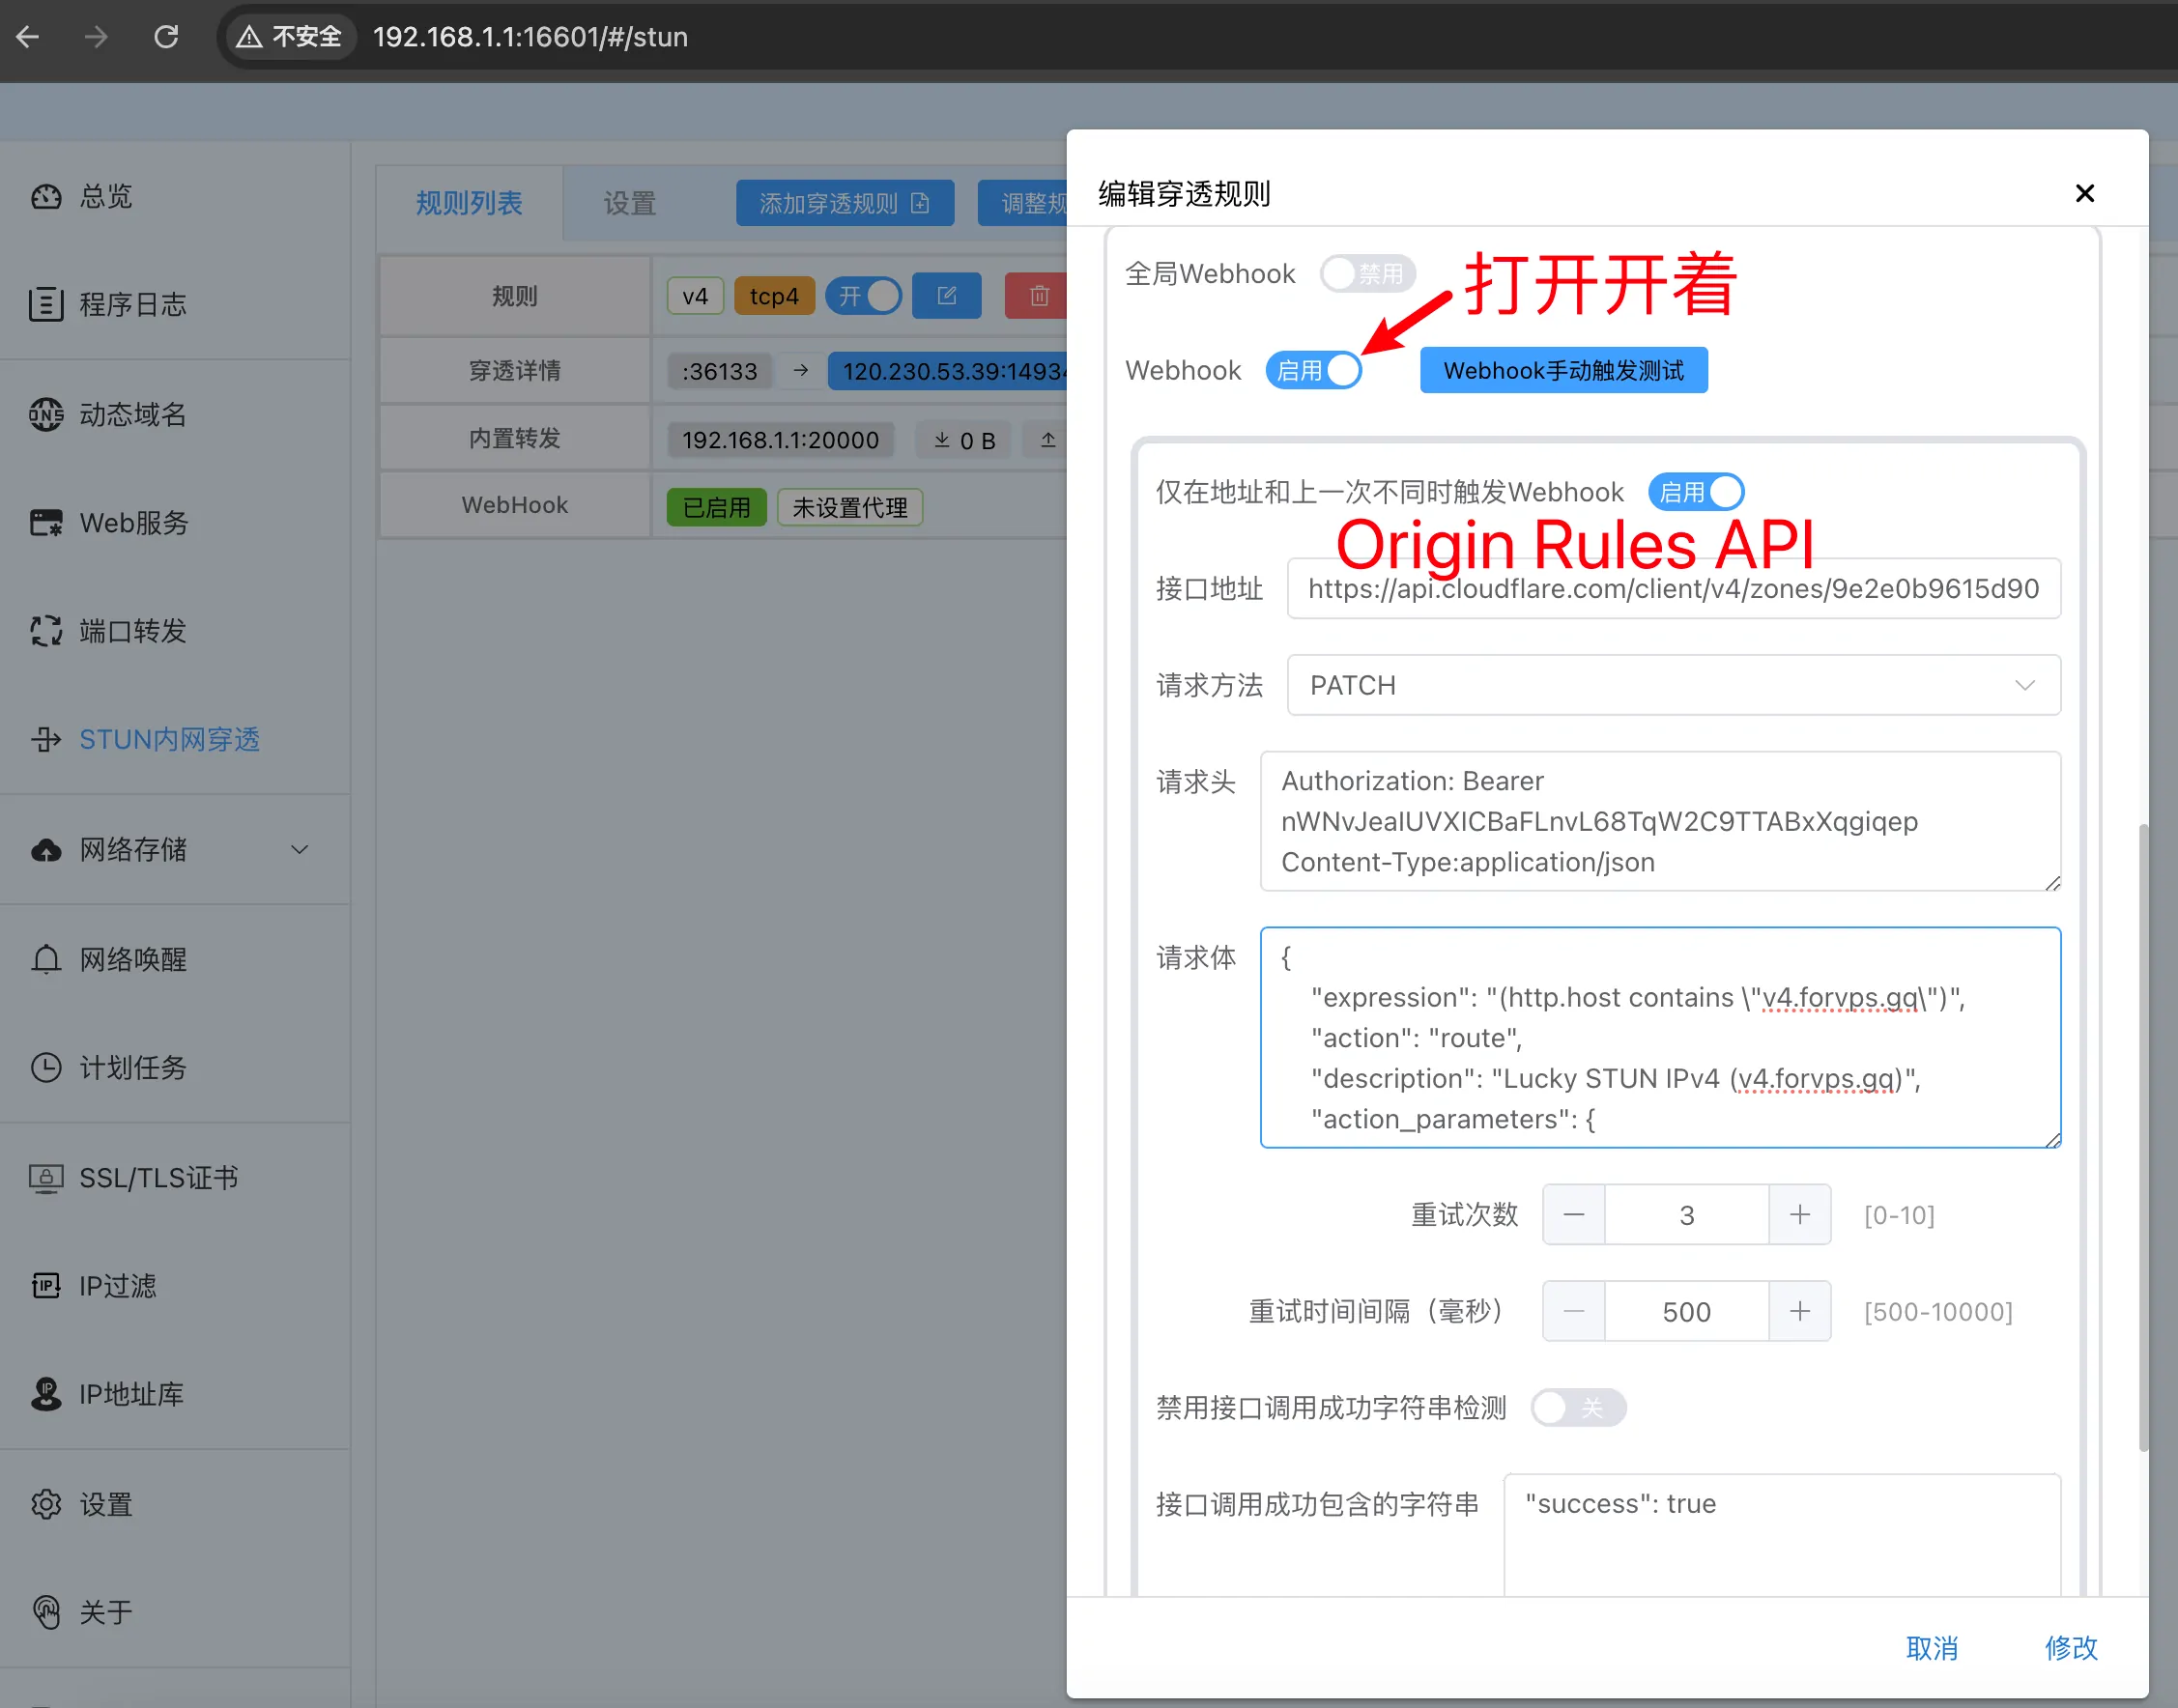Viewport: 2178px width, 1708px height.
Task: Click the overview dashboard icon in the sidebar
Action: (x=46, y=197)
